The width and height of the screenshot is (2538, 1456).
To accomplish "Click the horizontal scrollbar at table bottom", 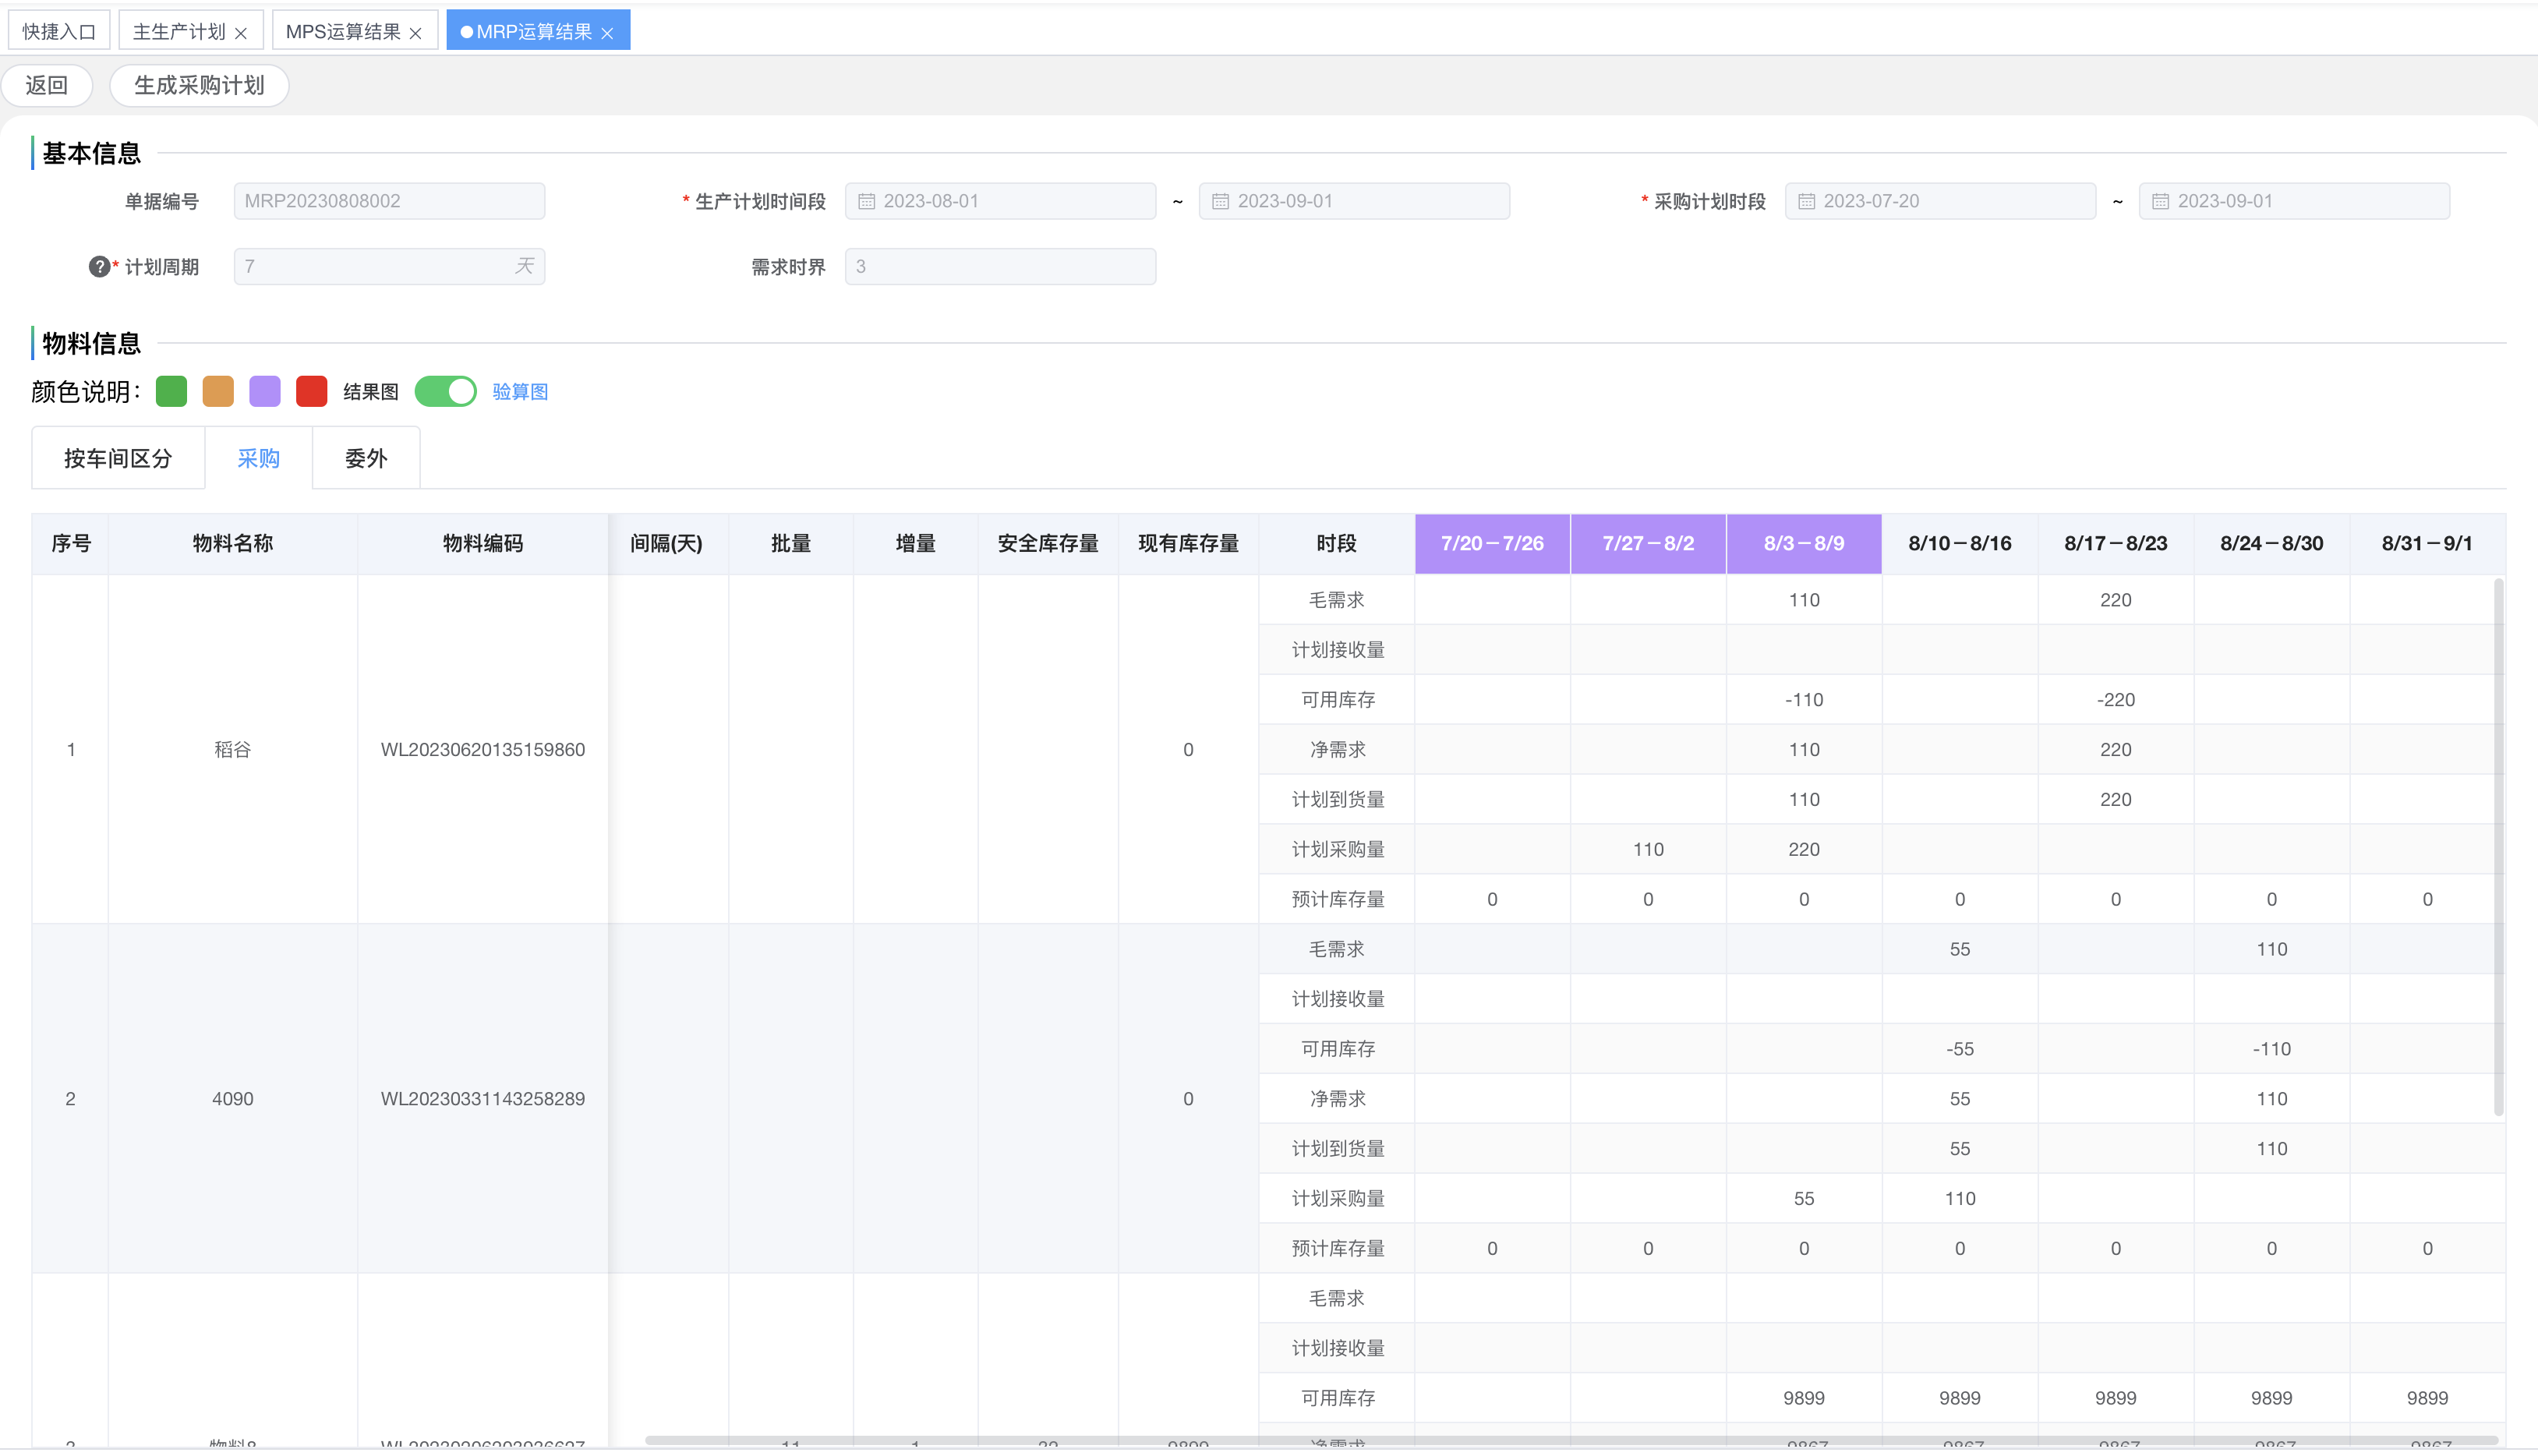I will click(1570, 1440).
